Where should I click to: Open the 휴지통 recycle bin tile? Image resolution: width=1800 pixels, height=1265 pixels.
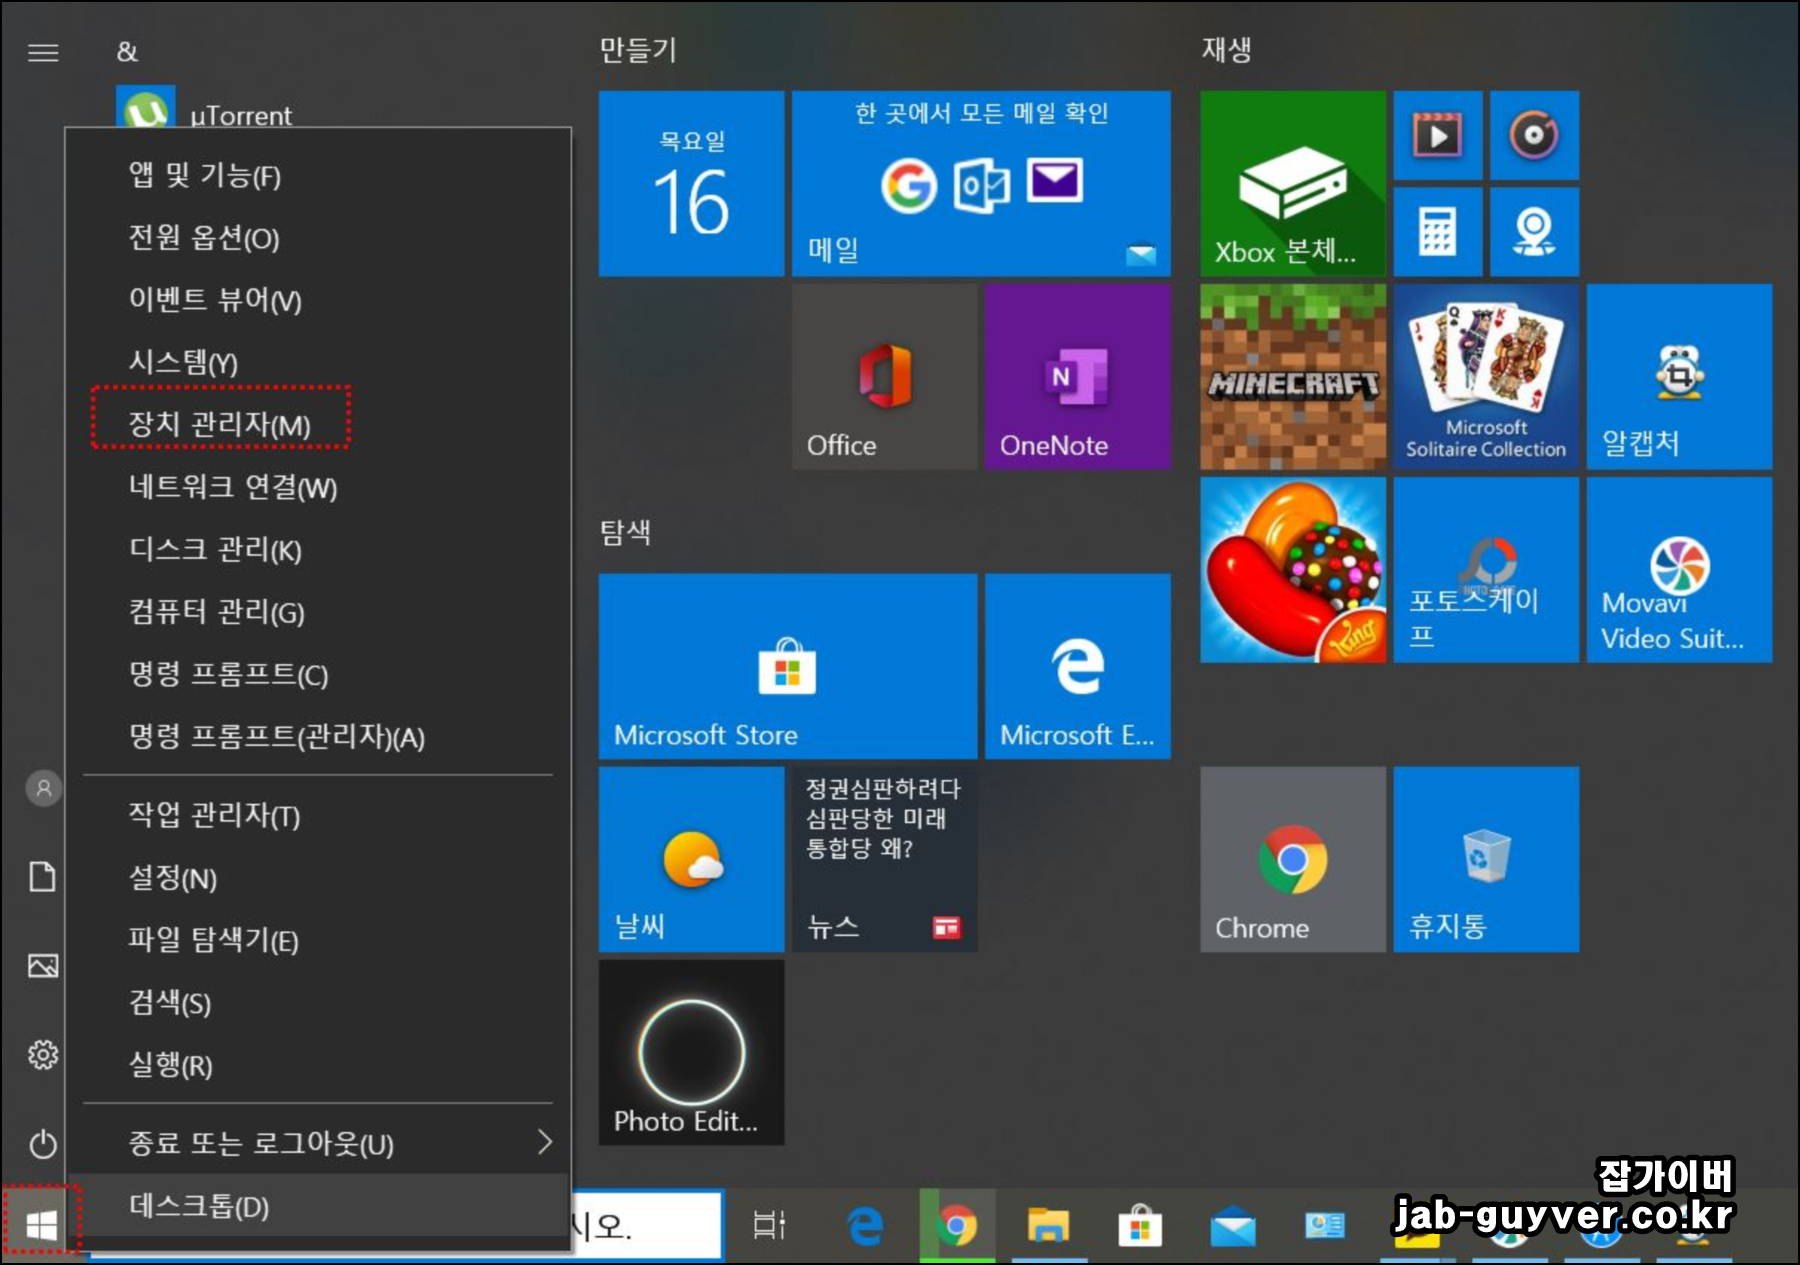click(1486, 859)
